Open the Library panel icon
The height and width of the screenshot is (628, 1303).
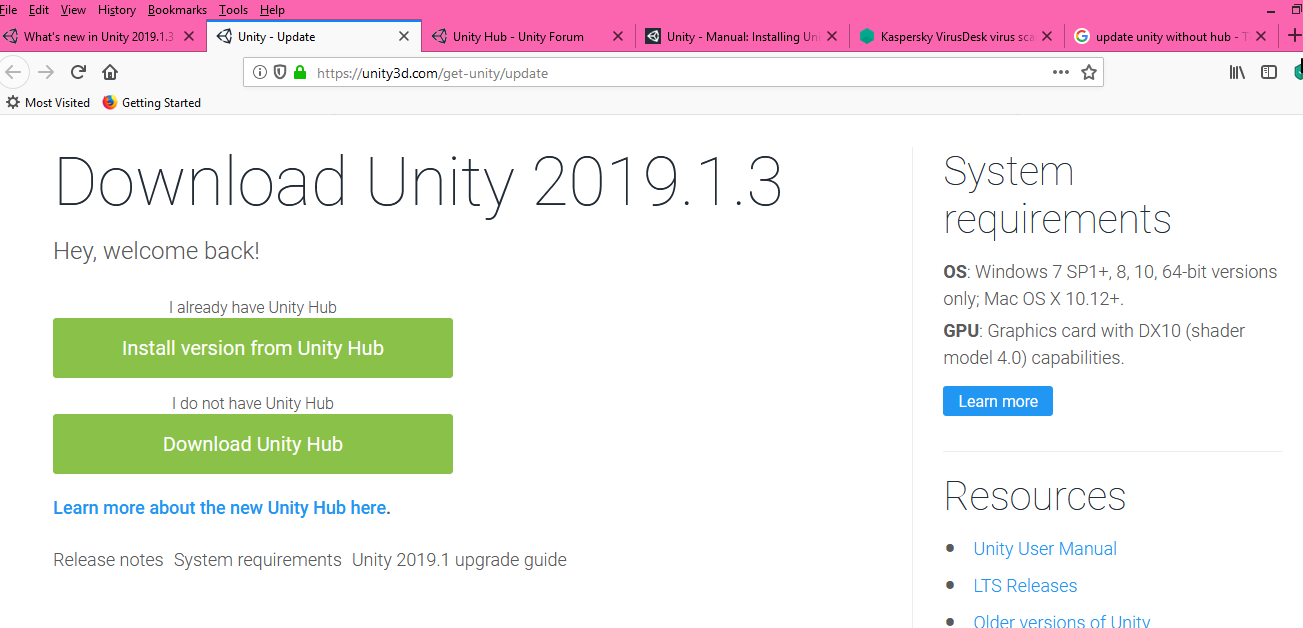(1236, 72)
